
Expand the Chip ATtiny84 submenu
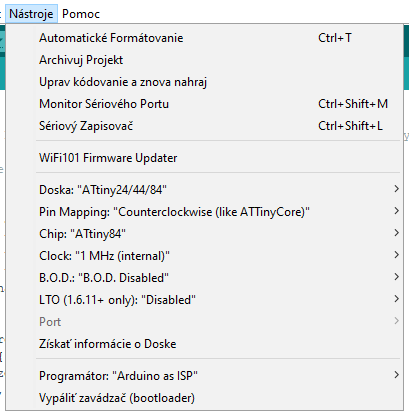(x=204, y=234)
